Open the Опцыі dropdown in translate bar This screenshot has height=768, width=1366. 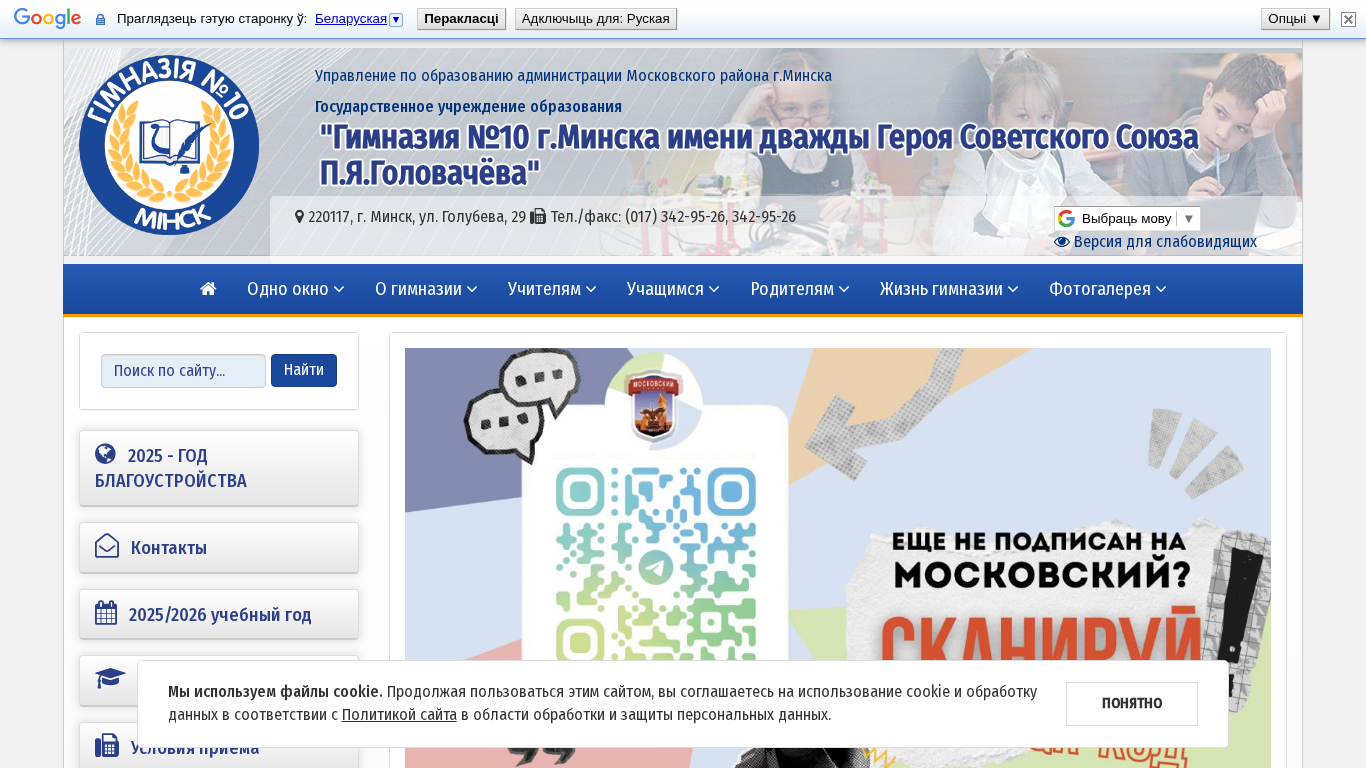tap(1295, 19)
